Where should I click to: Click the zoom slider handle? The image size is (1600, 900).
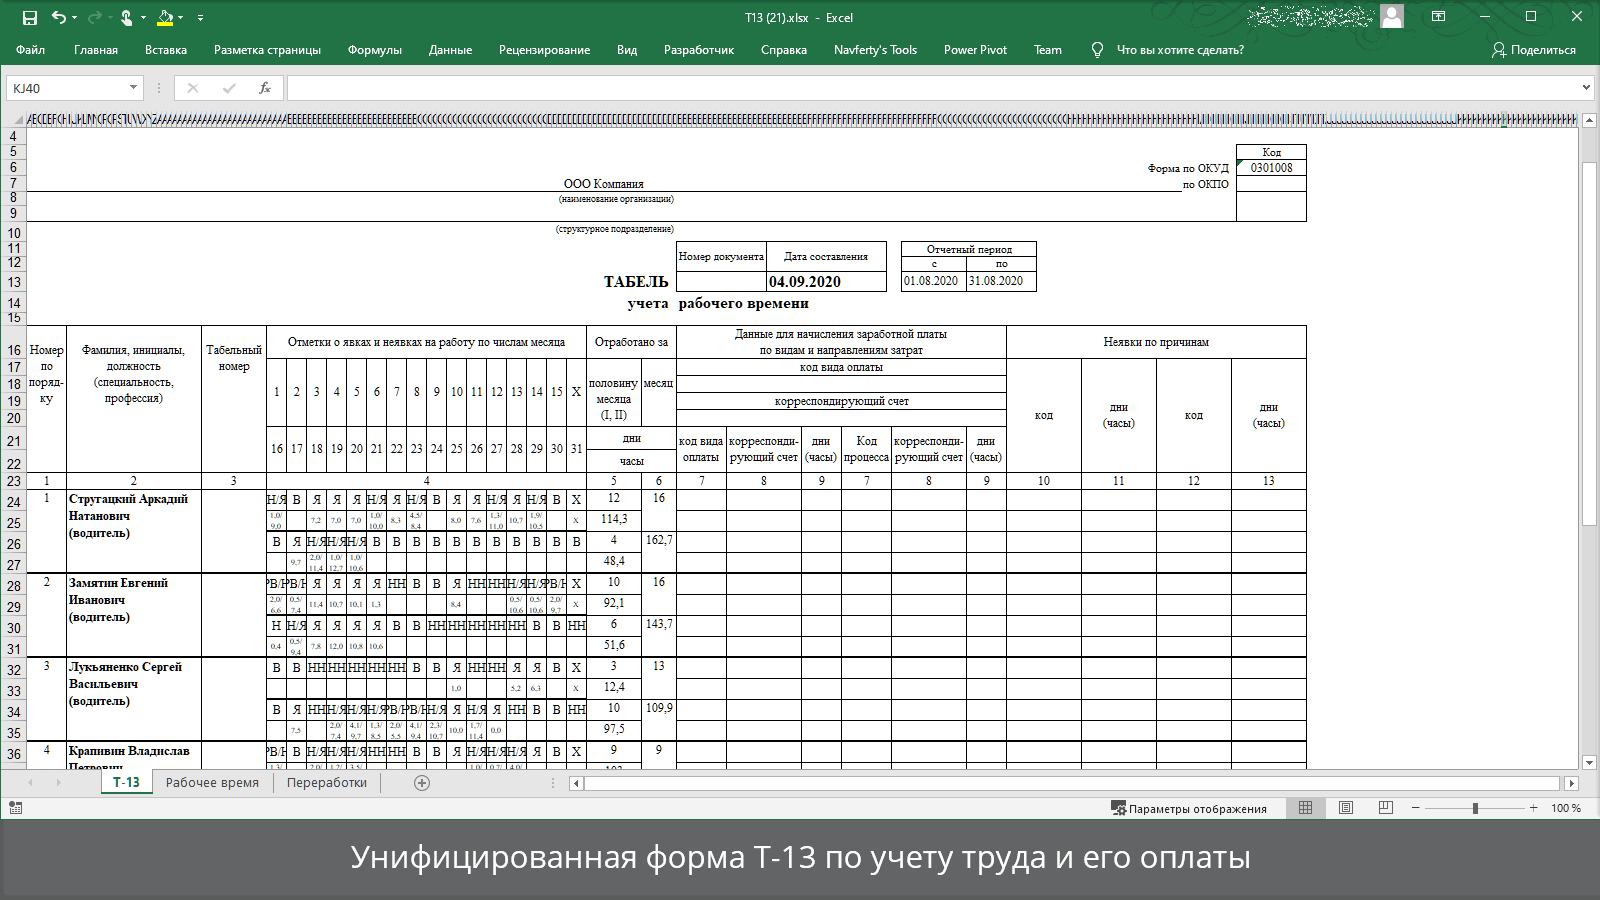(x=1475, y=808)
